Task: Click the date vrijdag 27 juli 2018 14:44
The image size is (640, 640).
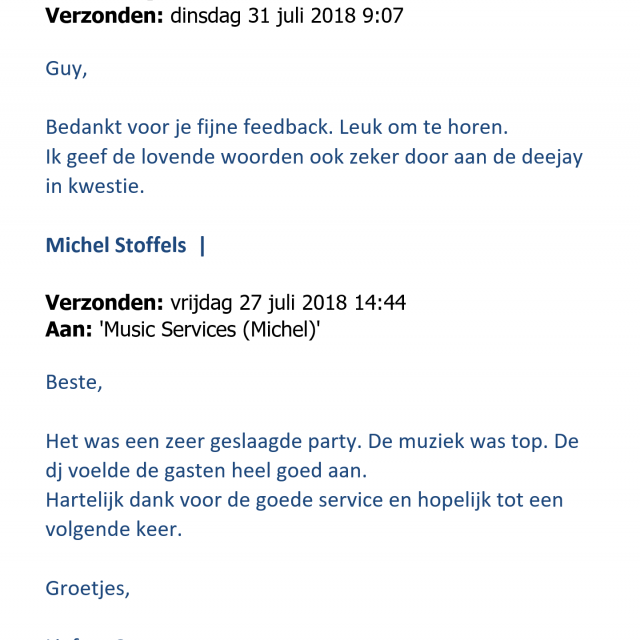Action: point(288,303)
